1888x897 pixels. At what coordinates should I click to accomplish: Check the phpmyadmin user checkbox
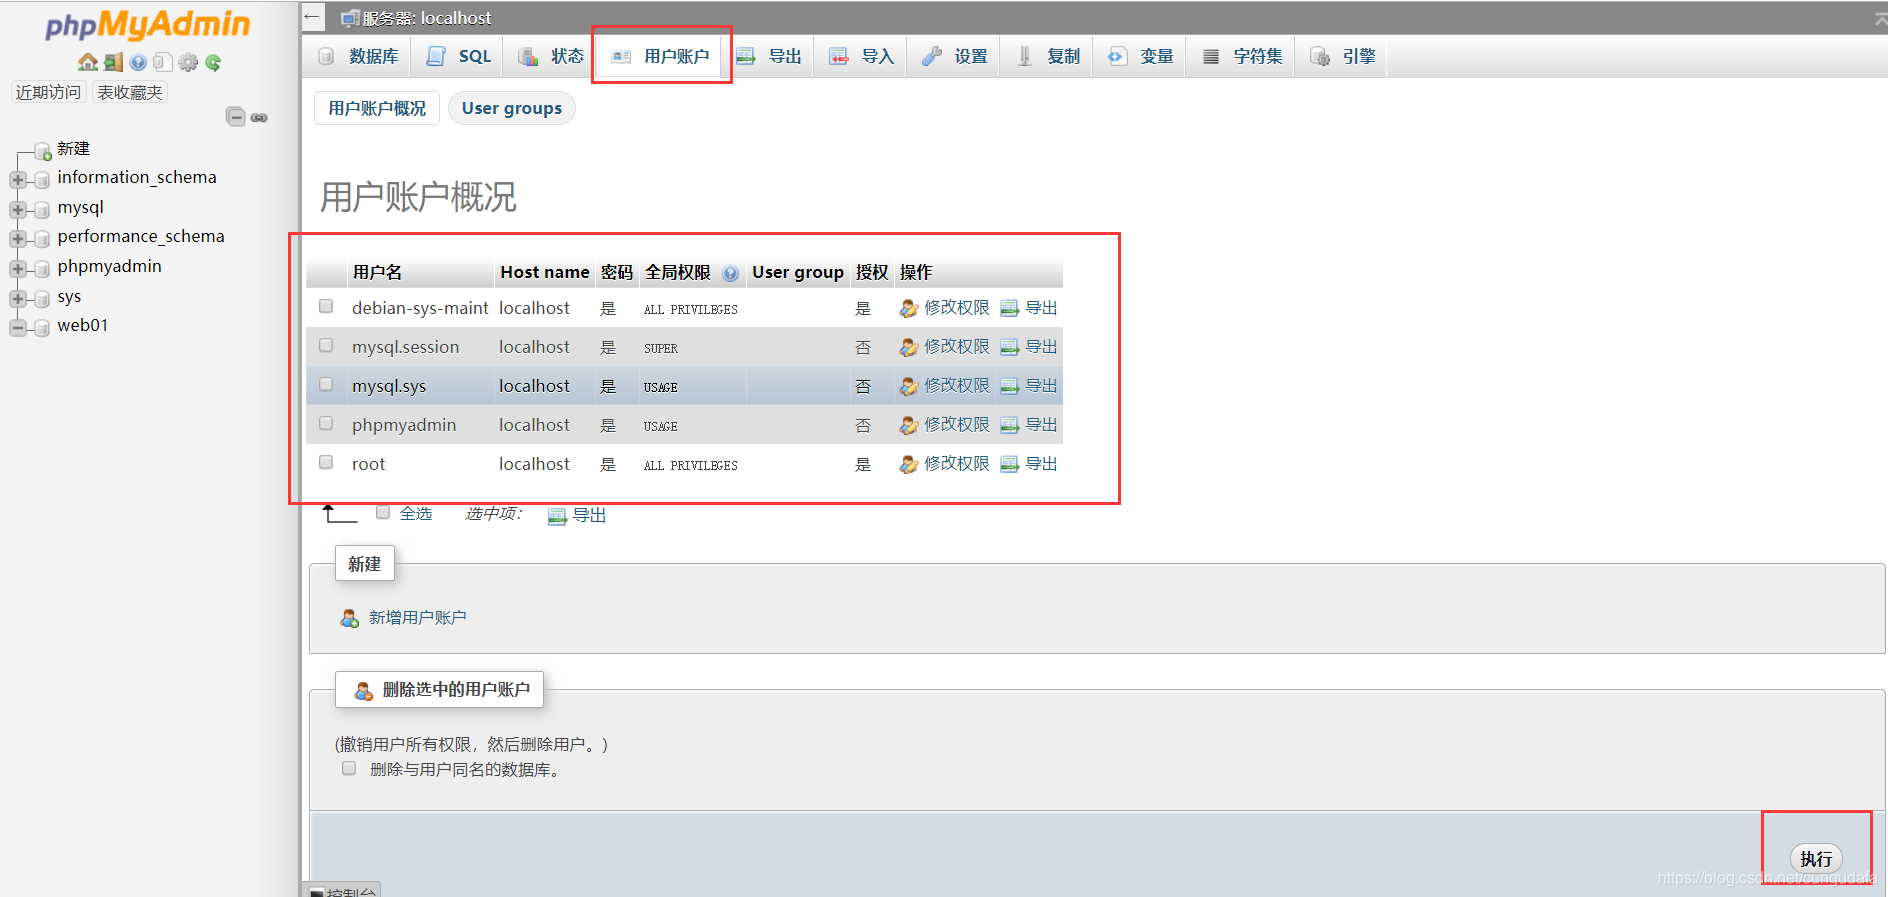click(326, 423)
